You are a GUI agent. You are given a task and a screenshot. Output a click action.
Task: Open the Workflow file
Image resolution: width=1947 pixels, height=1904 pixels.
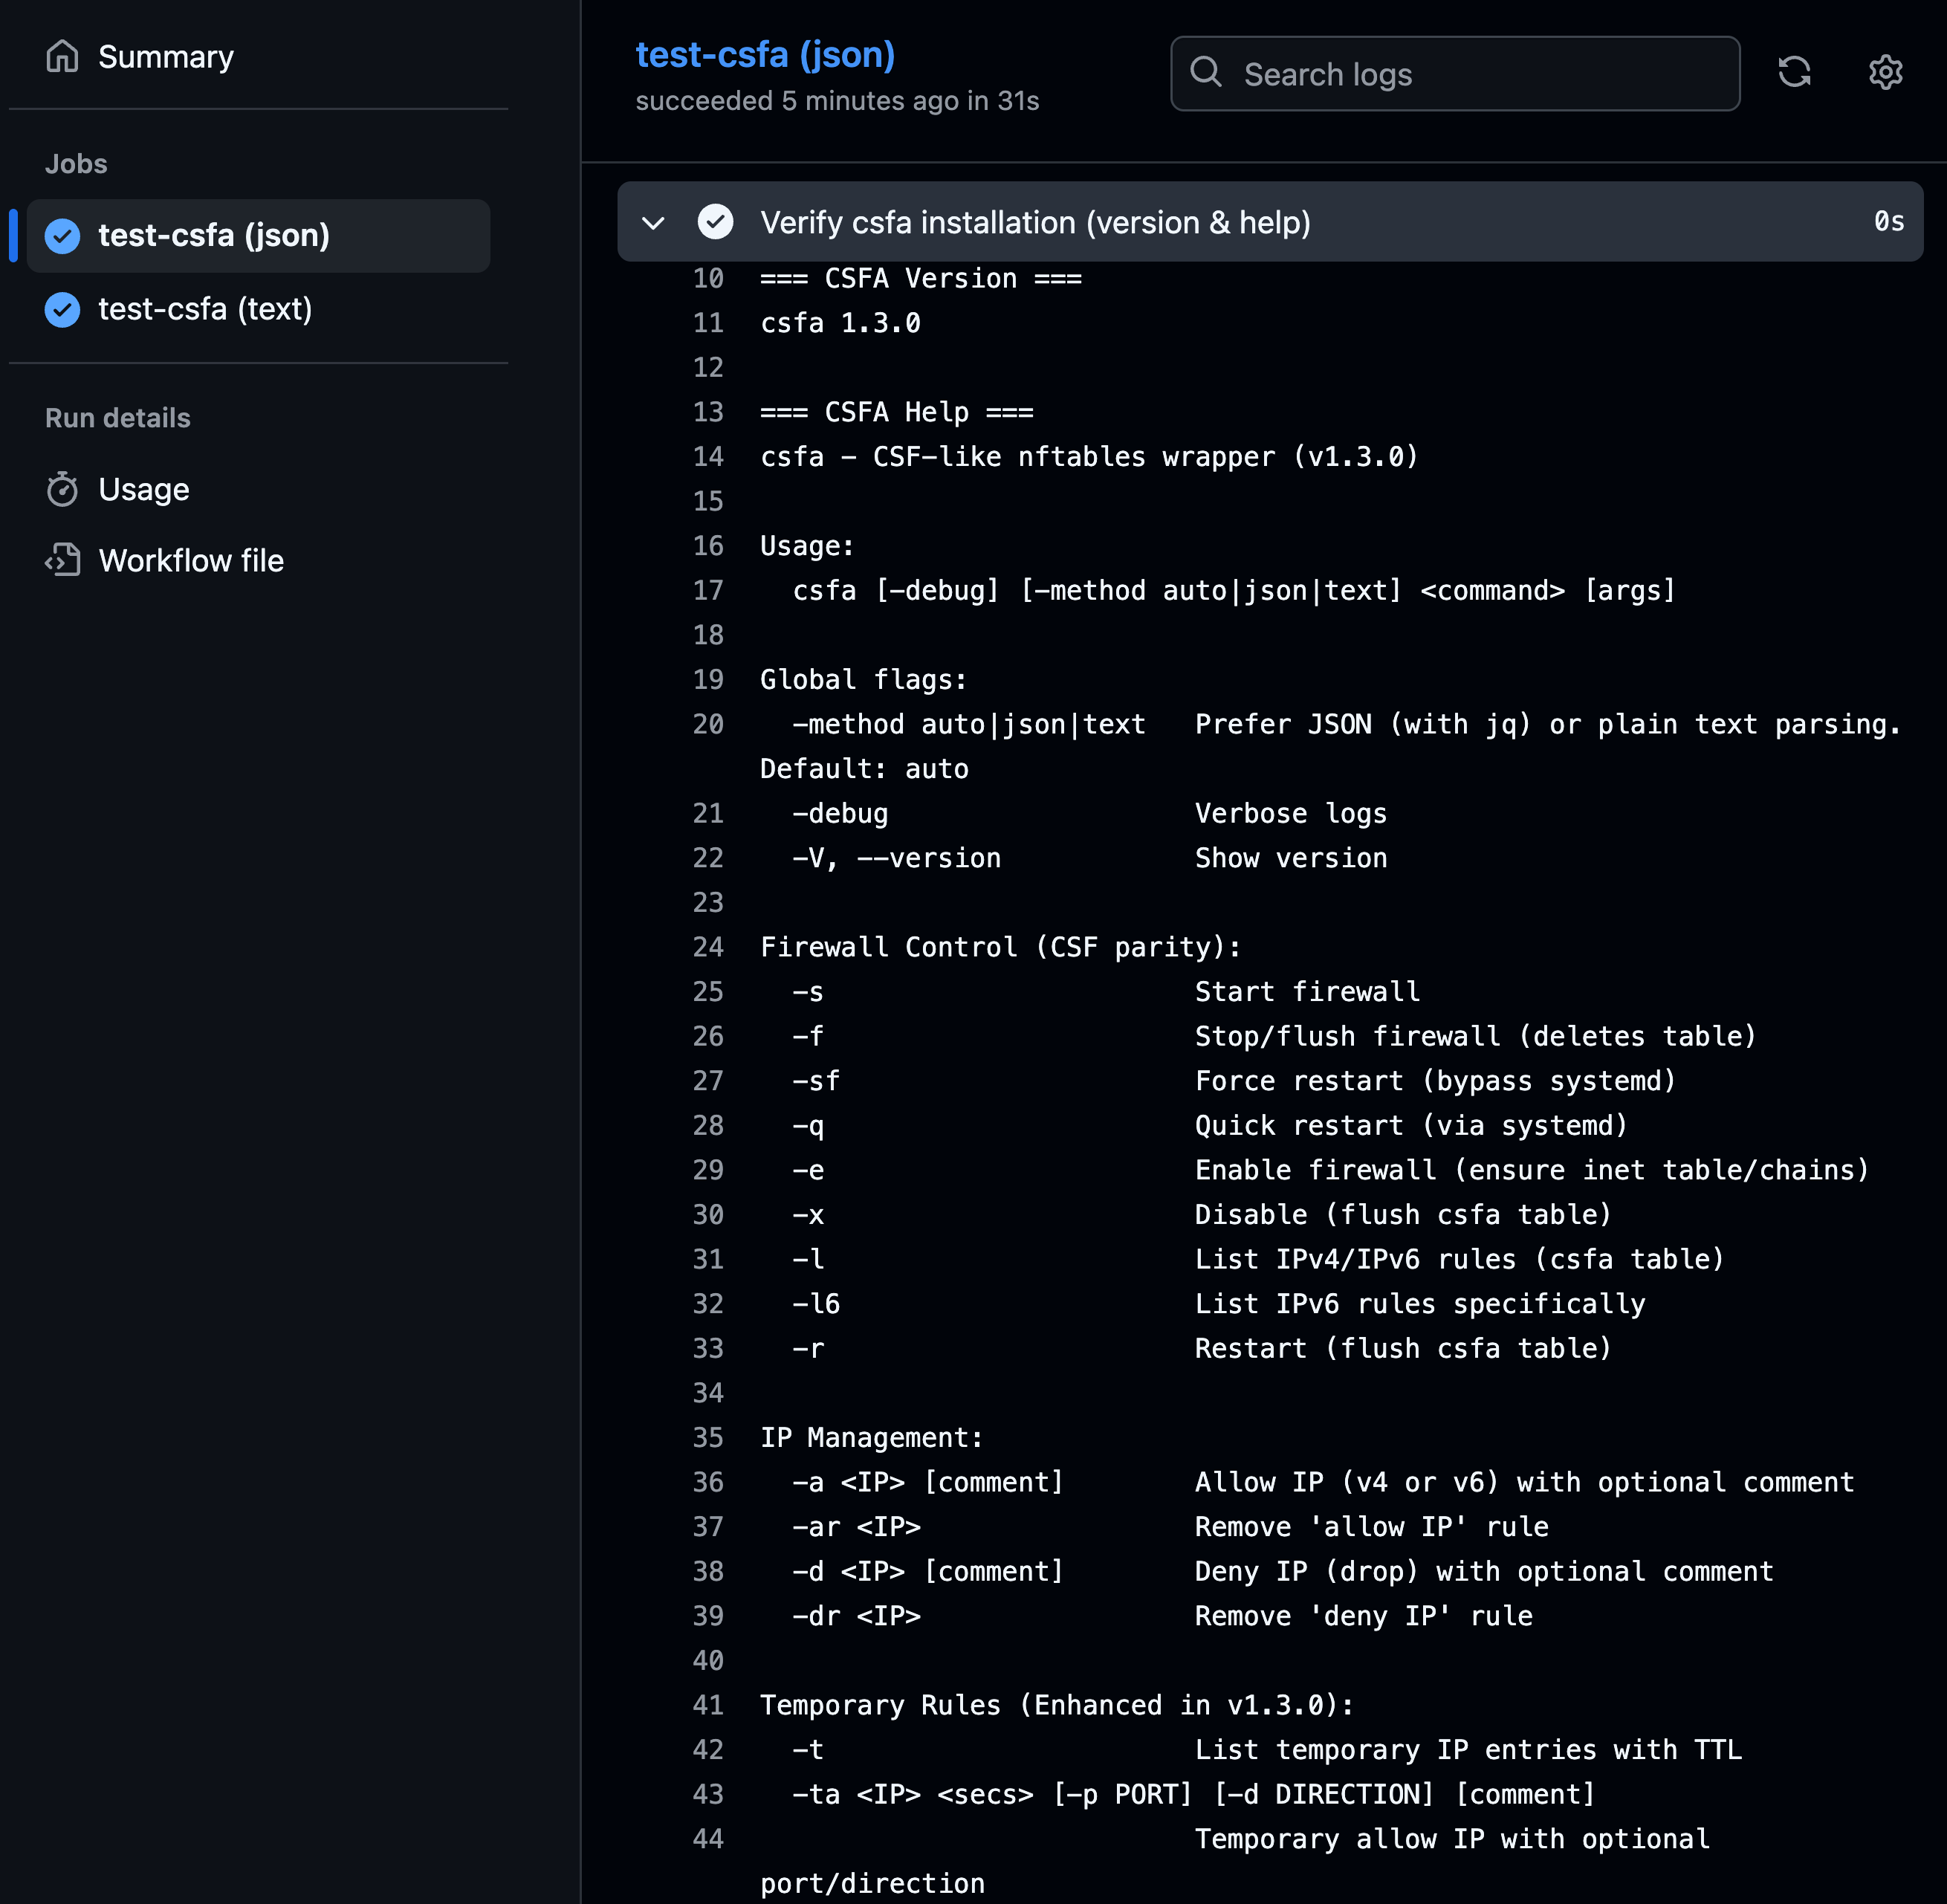point(191,560)
